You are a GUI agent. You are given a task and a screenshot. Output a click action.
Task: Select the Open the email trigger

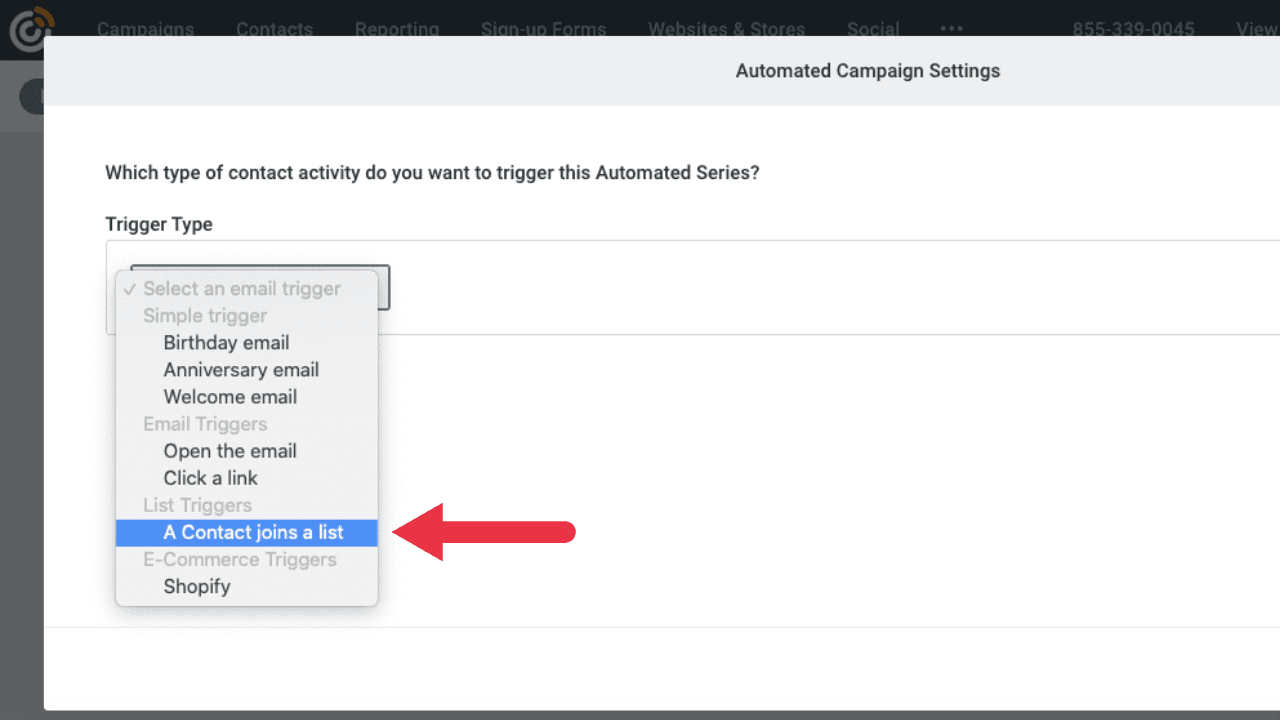tap(230, 451)
